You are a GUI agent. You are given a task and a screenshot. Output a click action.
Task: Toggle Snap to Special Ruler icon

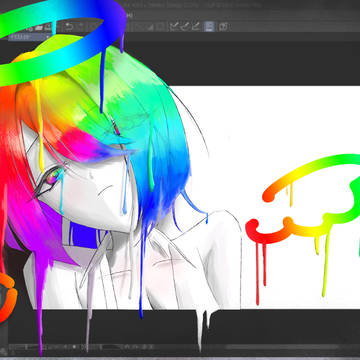(x=186, y=26)
